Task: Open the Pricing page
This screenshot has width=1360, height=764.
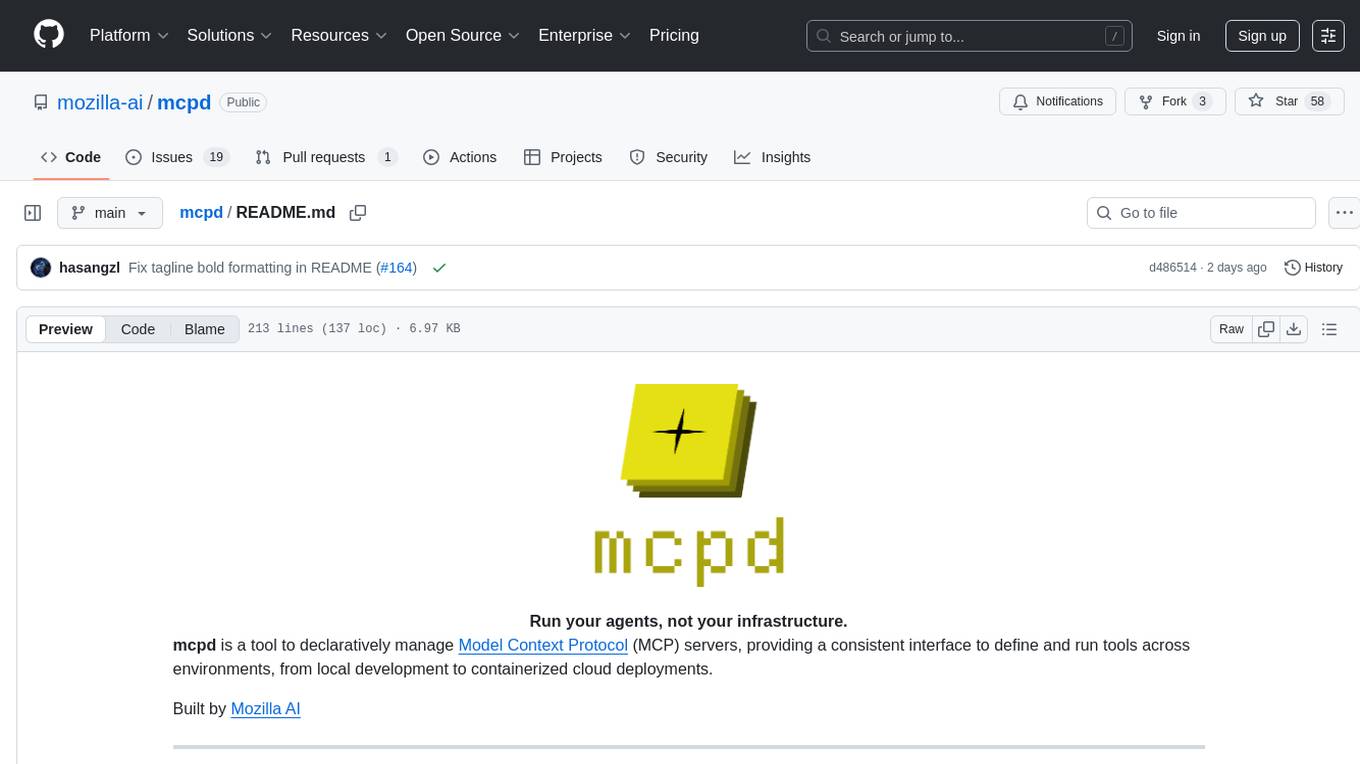Action: click(x=674, y=35)
